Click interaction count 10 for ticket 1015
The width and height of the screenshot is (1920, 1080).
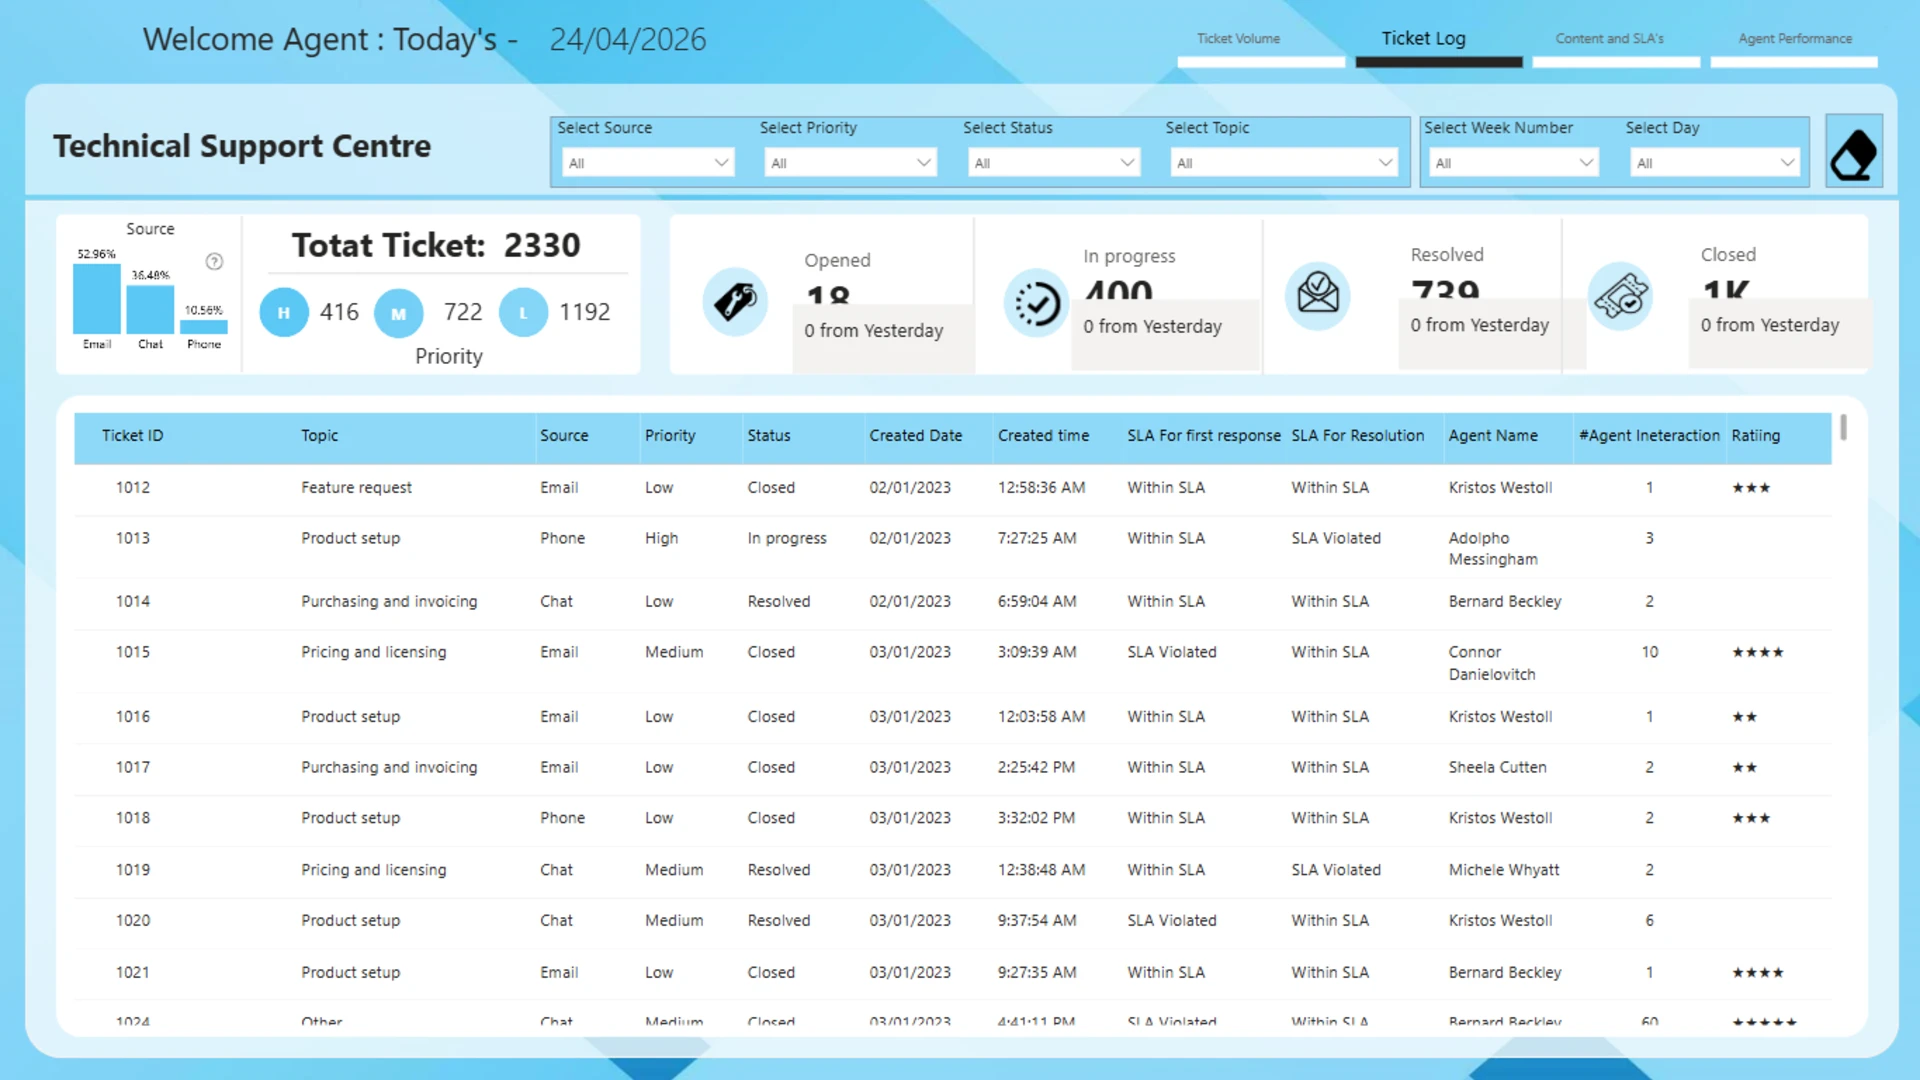click(x=1649, y=652)
